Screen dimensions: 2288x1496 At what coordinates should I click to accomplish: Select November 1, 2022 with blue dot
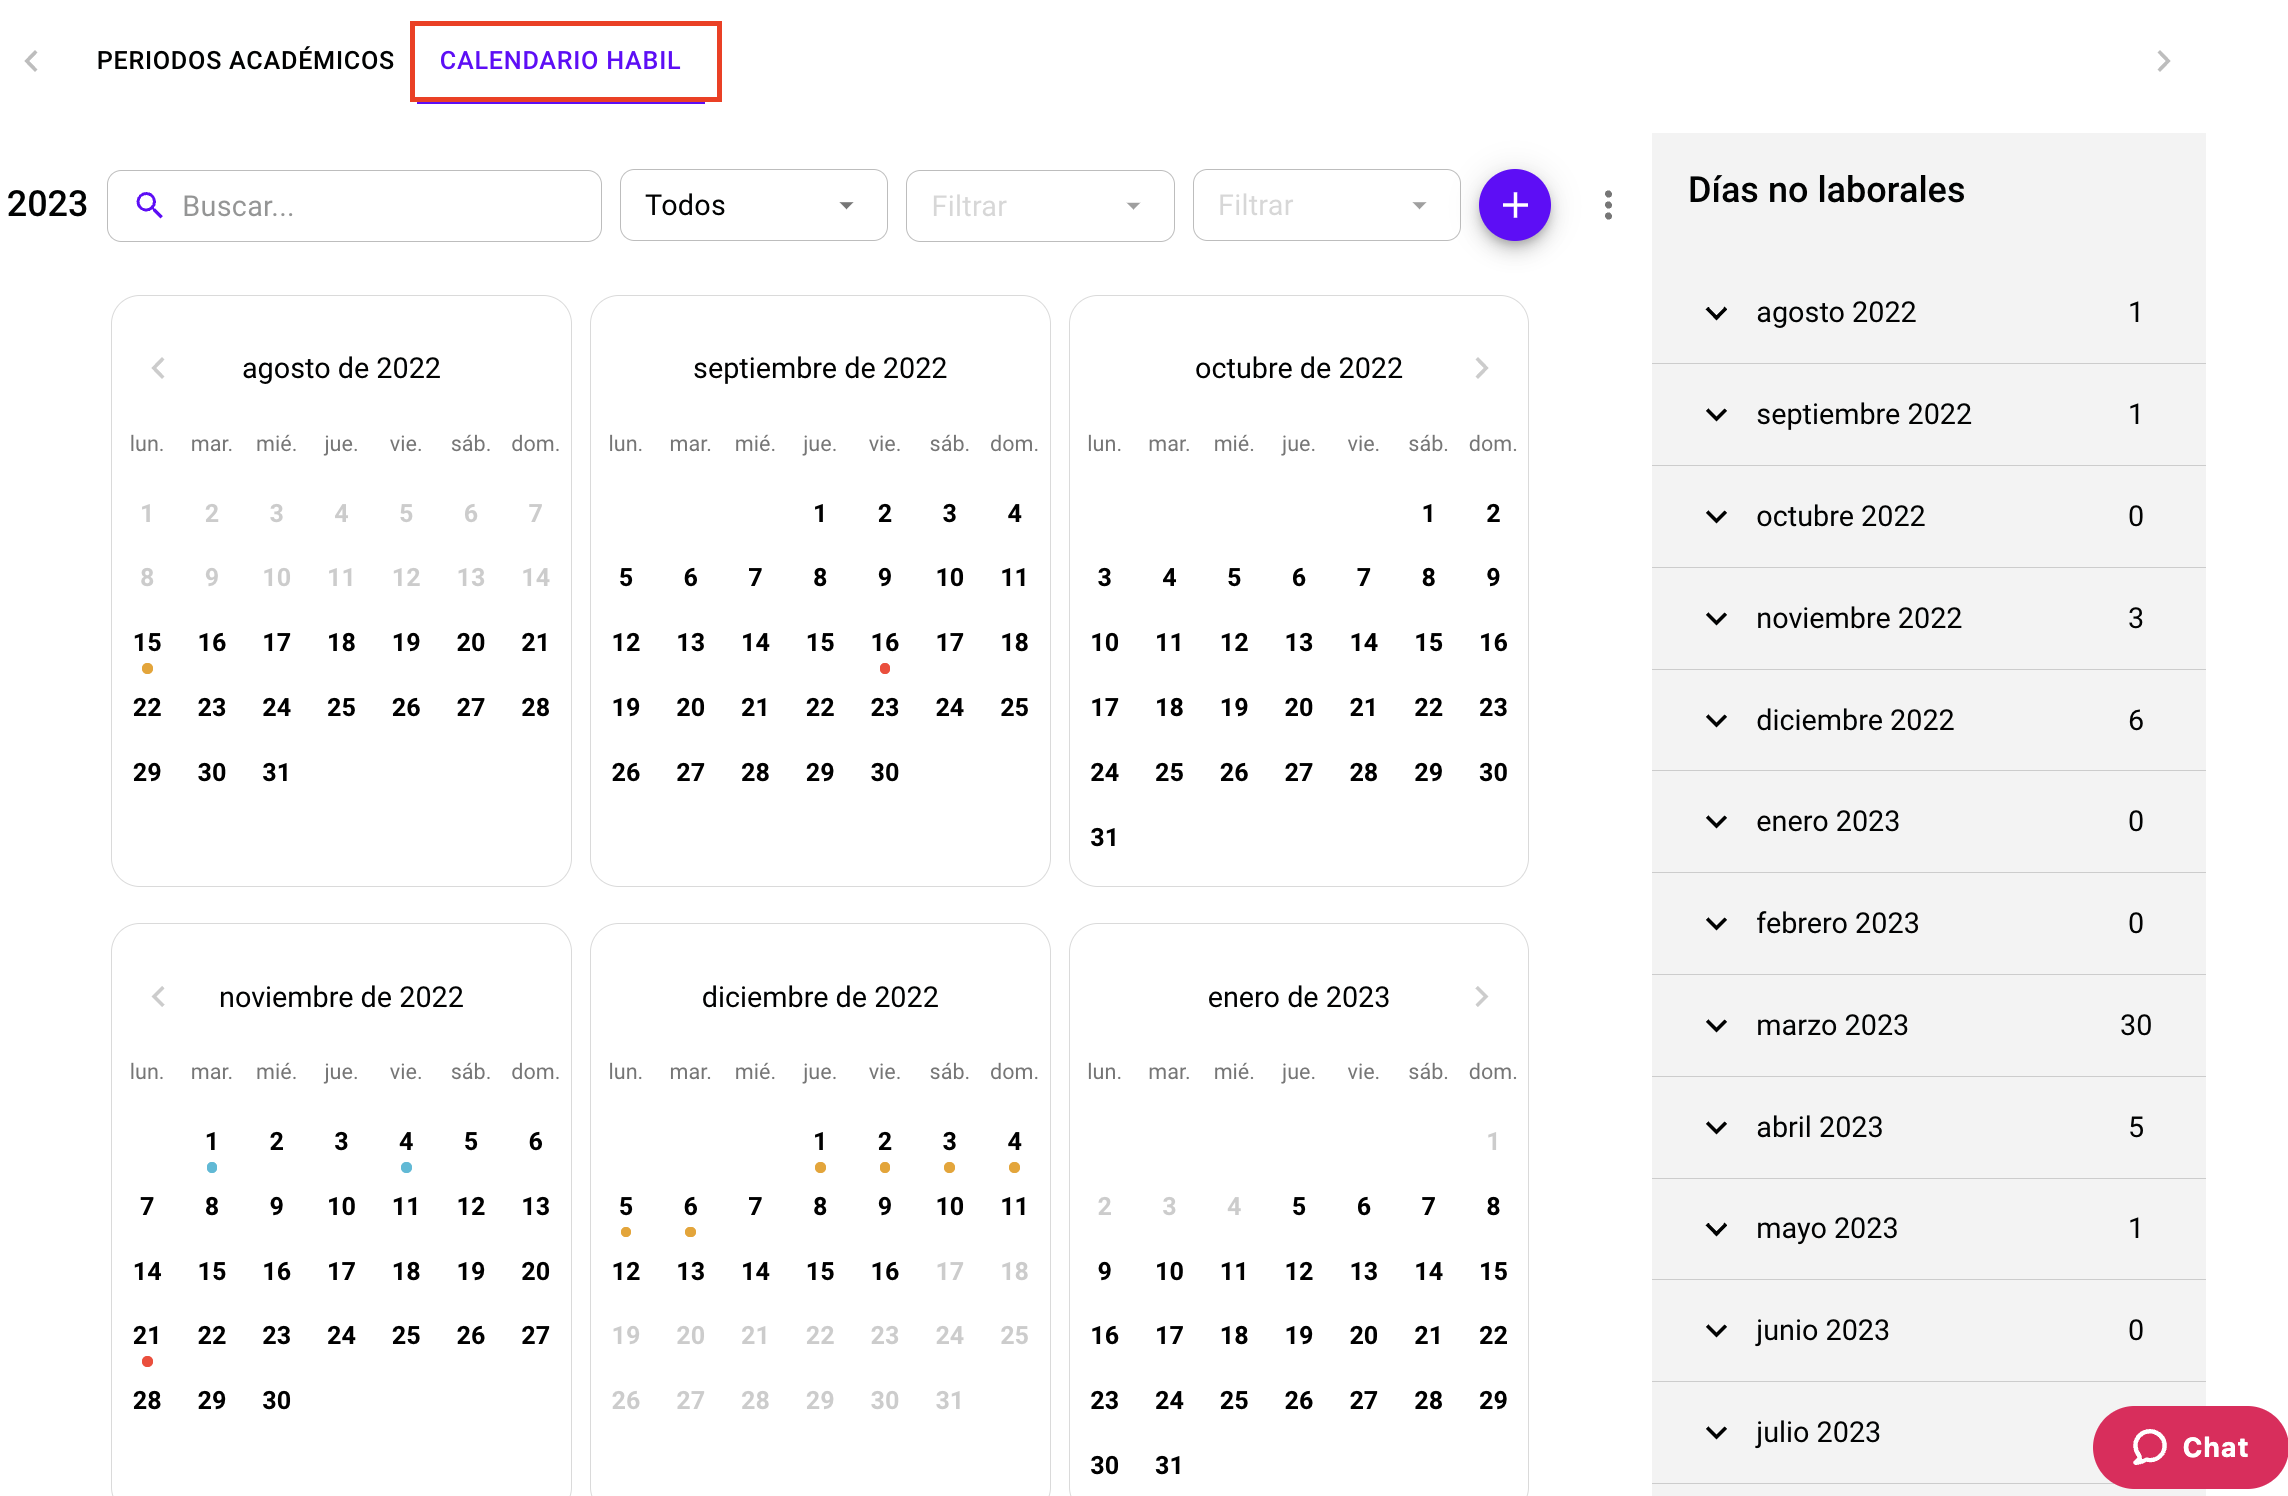tap(212, 1142)
